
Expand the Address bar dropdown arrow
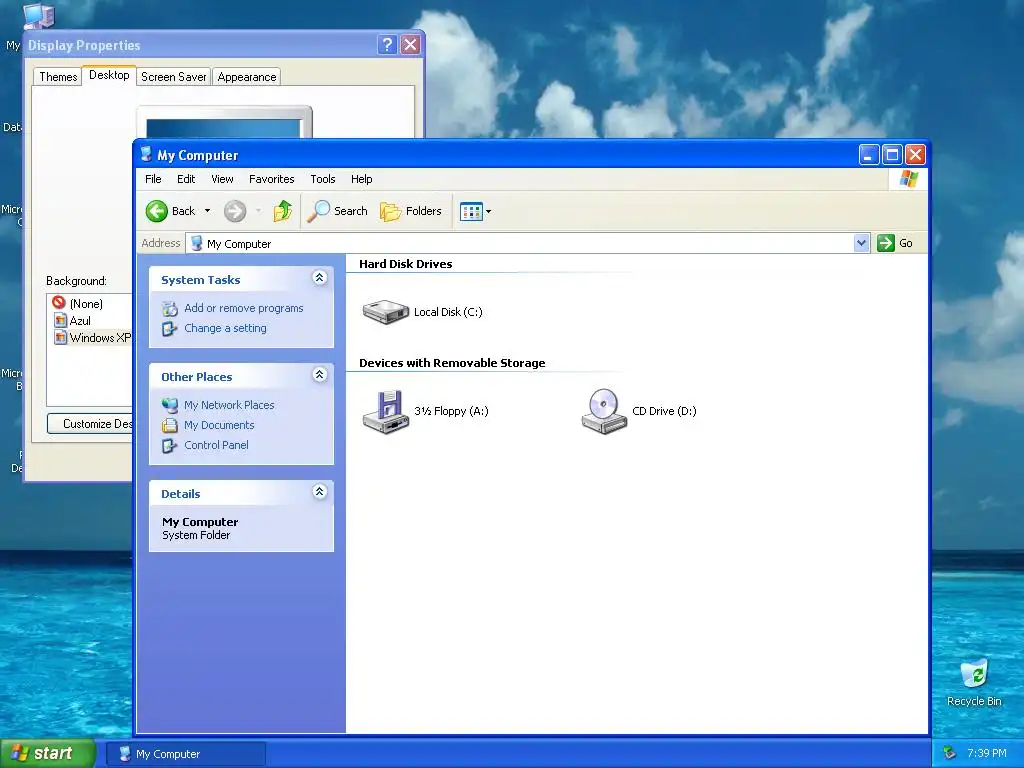coord(861,243)
